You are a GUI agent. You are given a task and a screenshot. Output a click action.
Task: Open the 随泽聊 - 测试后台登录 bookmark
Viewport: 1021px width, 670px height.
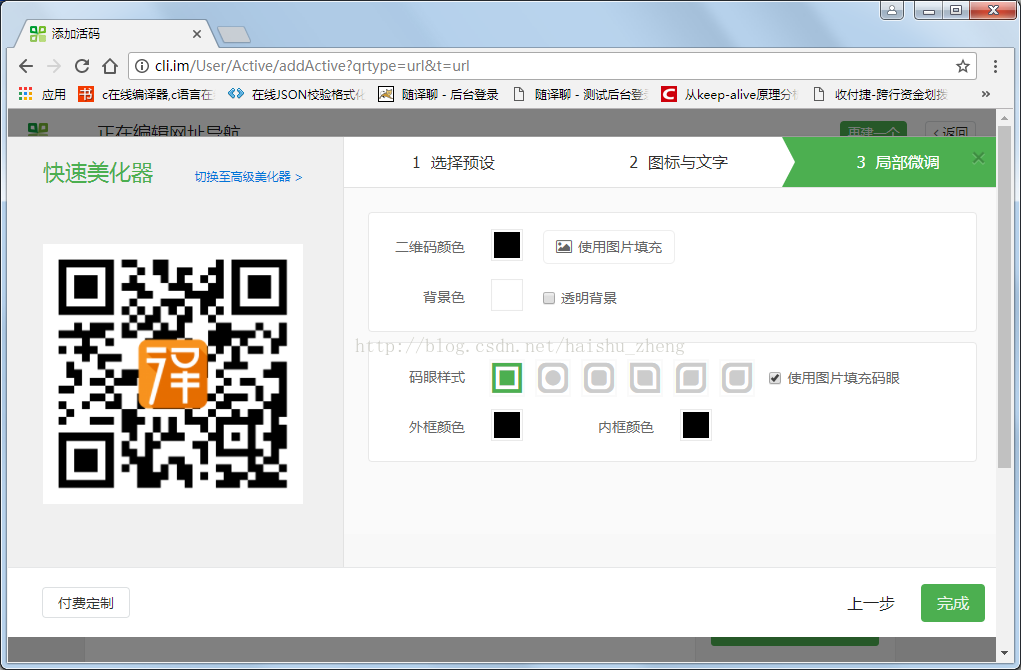tap(581, 94)
